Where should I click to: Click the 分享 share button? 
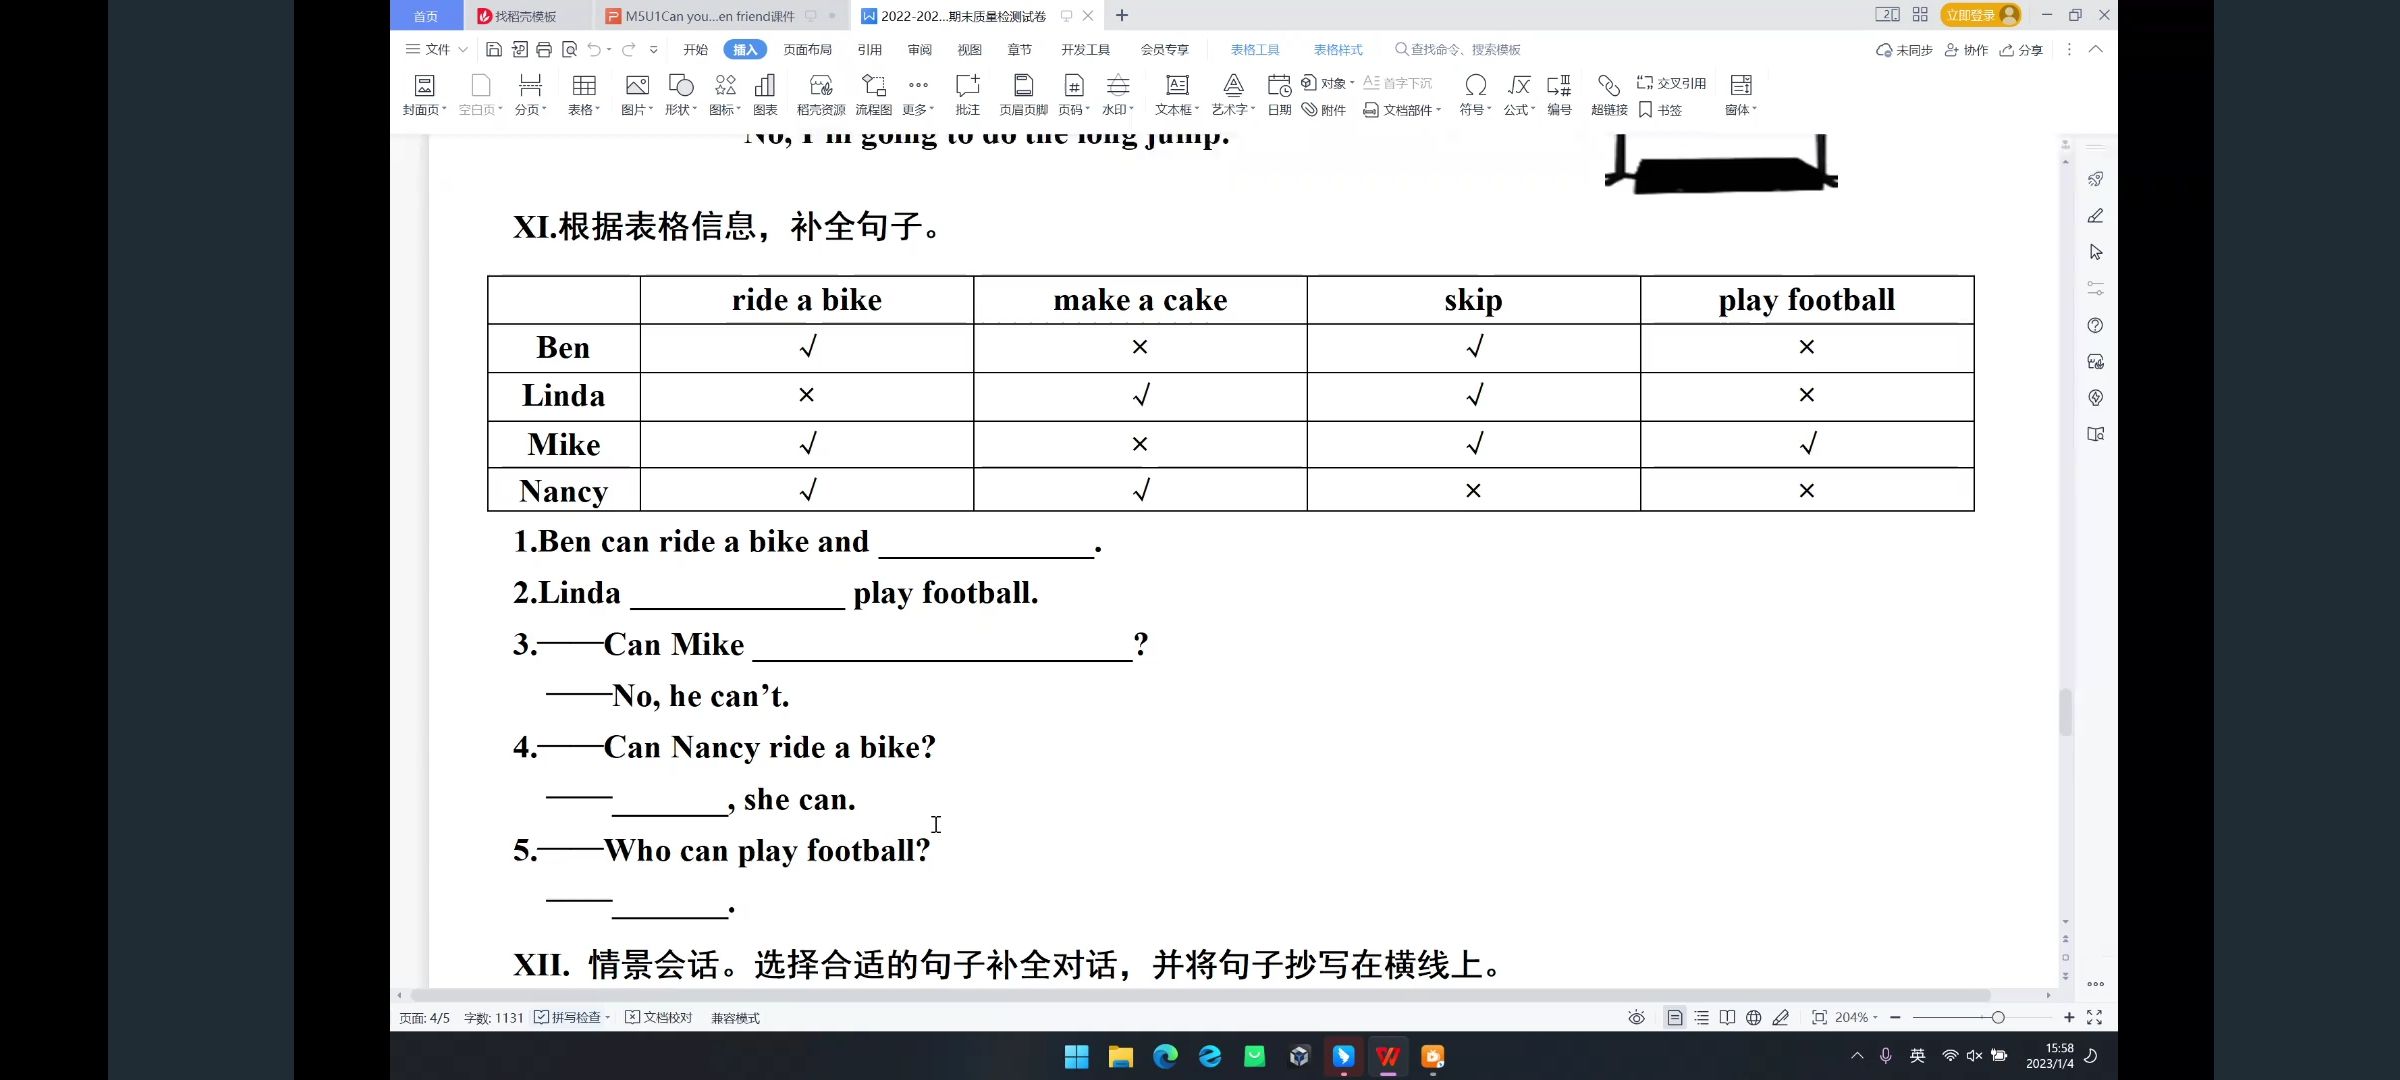(2021, 49)
